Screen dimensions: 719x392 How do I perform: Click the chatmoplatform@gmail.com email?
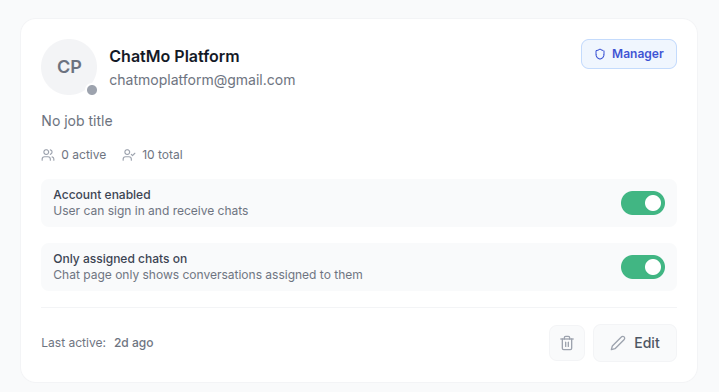pos(202,80)
